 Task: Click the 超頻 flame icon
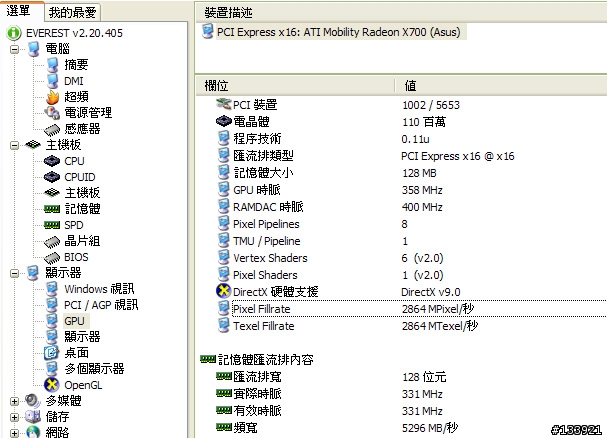[x=52, y=97]
